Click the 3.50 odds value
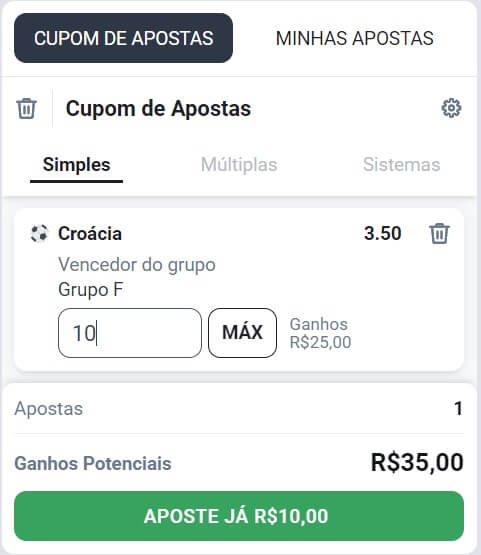 tap(383, 234)
